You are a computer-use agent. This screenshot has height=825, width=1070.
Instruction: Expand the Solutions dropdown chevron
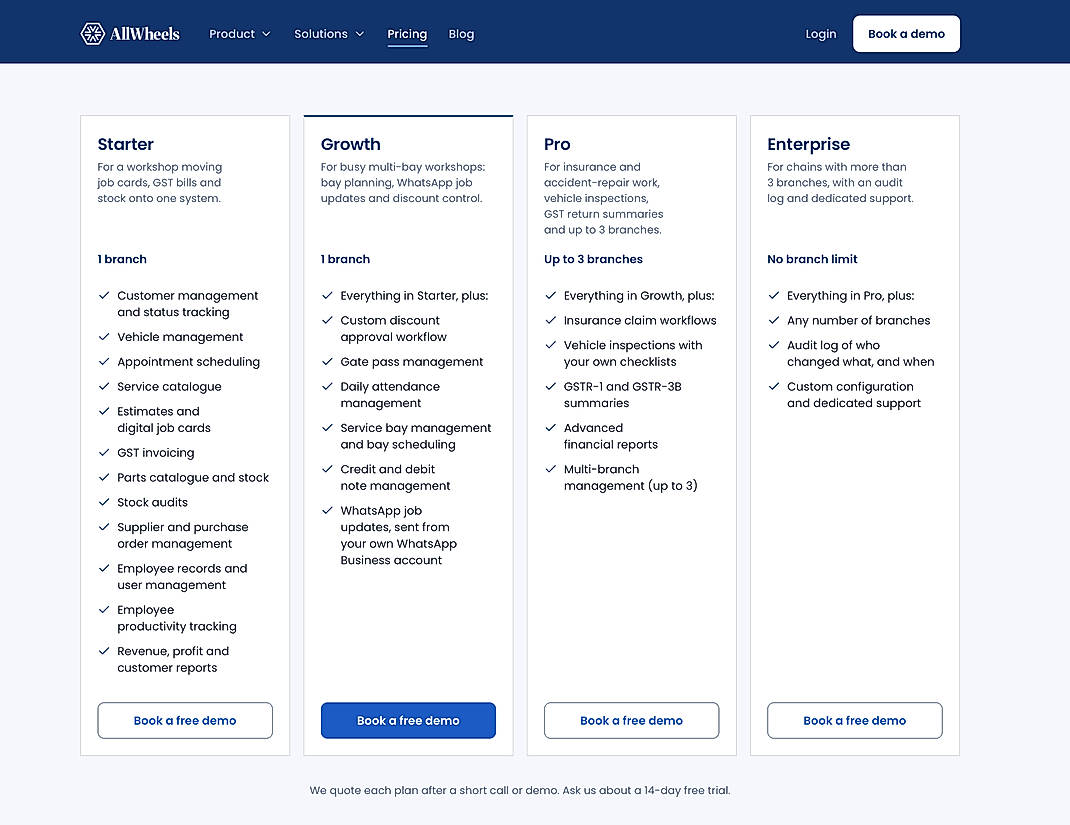(360, 34)
